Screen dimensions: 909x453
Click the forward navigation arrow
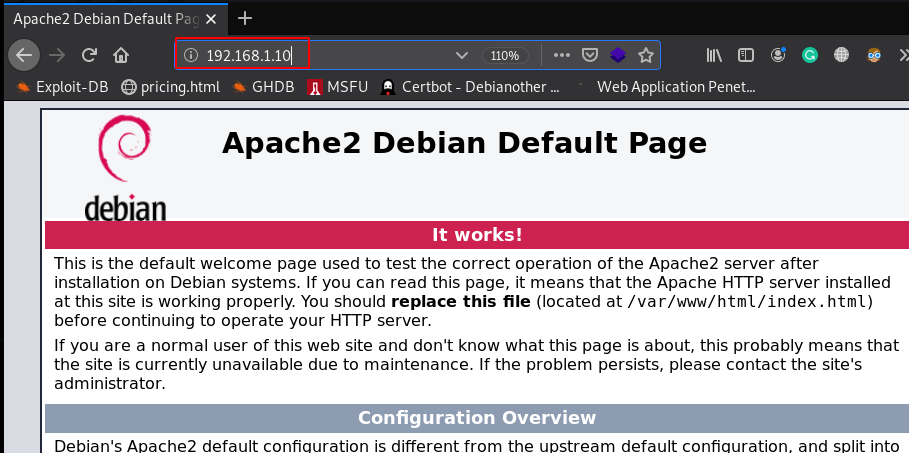pos(57,56)
